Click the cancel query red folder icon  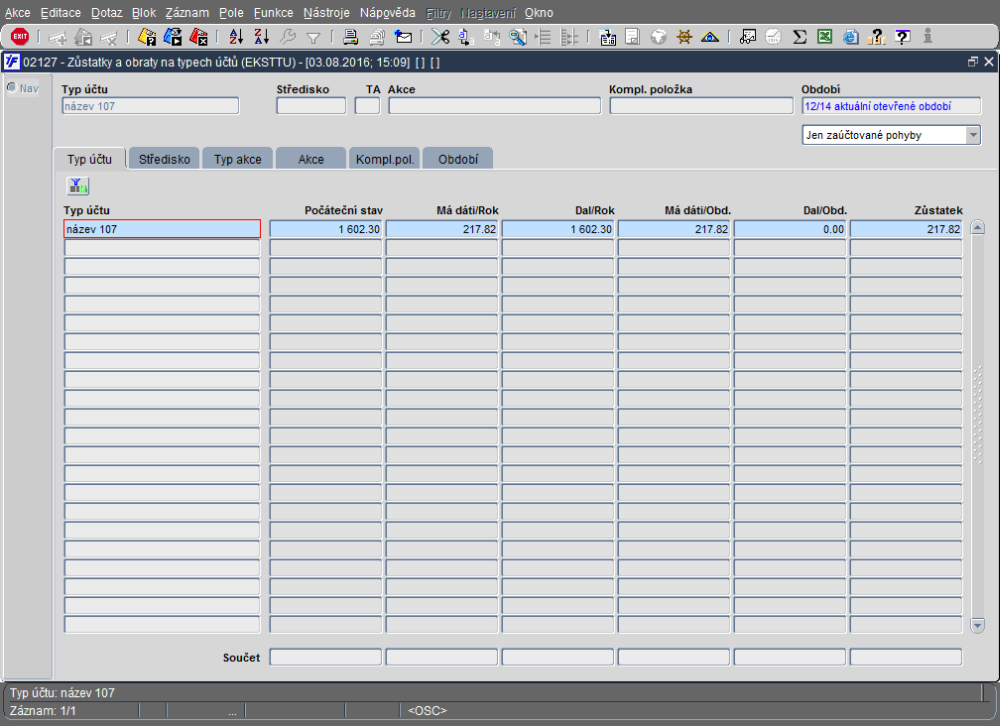click(199, 37)
